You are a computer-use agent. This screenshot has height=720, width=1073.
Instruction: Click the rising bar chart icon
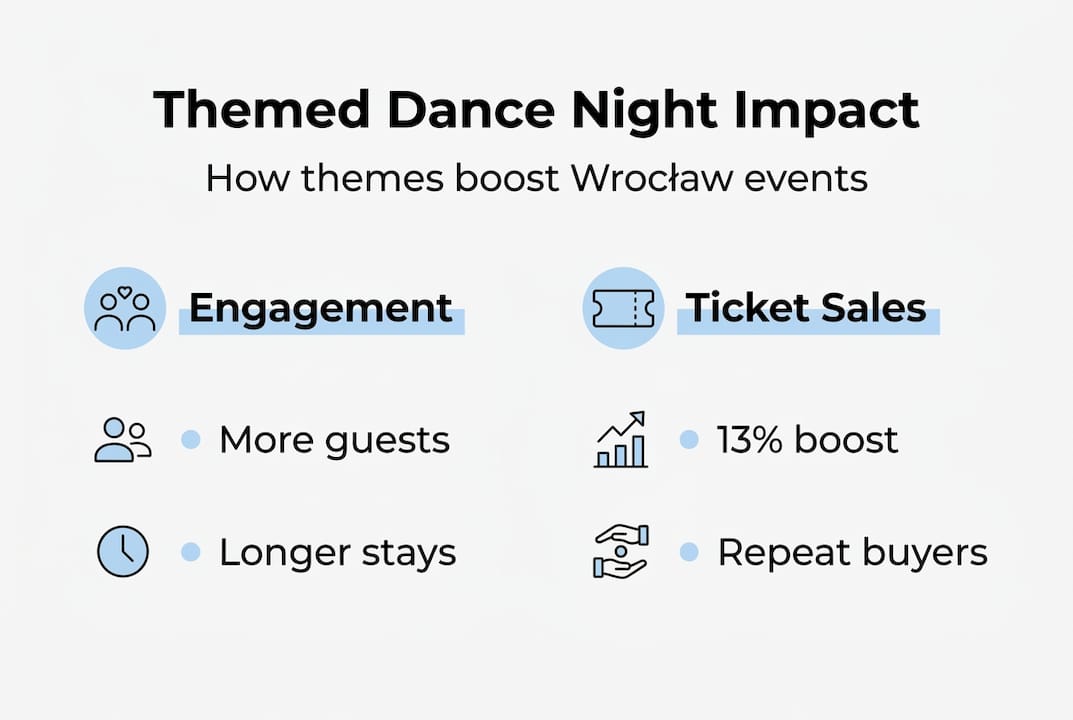[620, 440]
